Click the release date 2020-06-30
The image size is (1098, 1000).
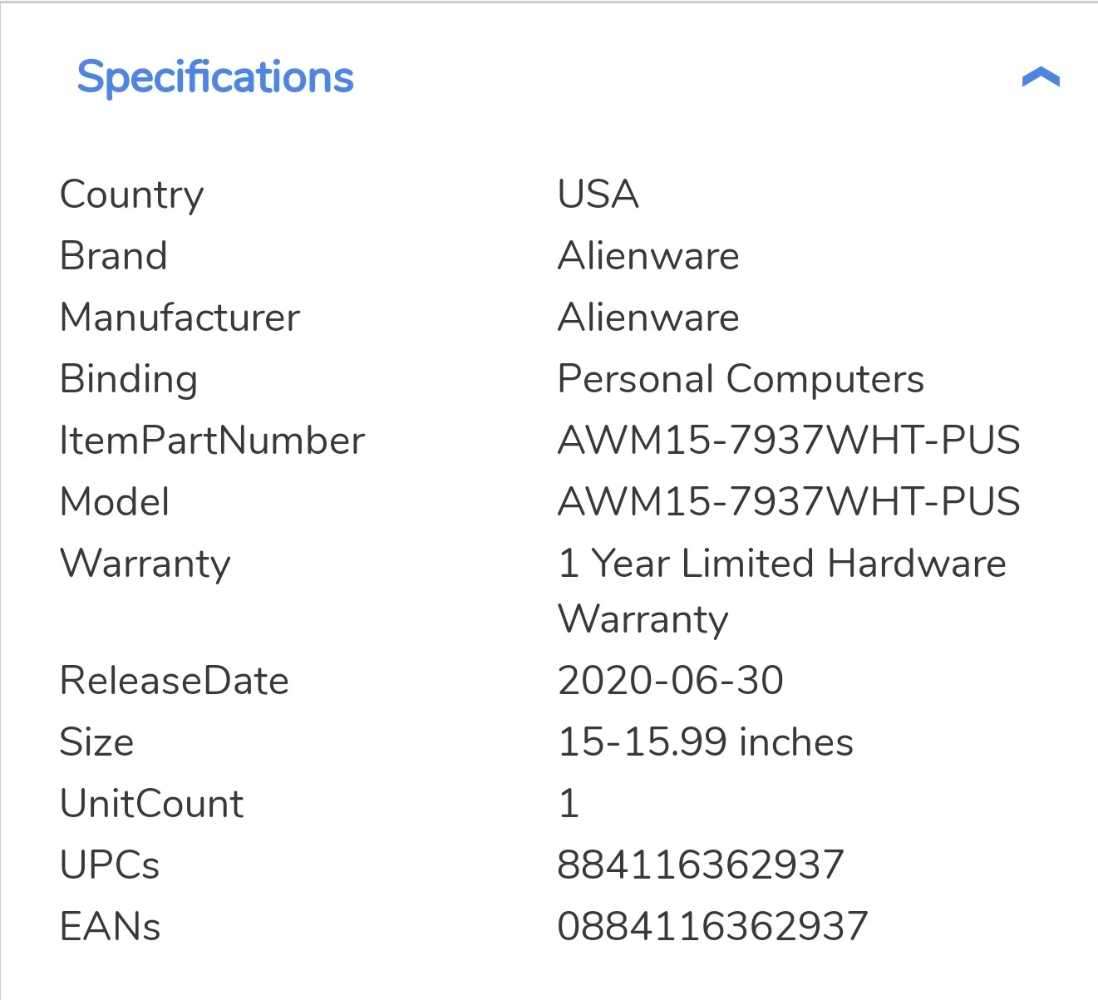tap(670, 681)
